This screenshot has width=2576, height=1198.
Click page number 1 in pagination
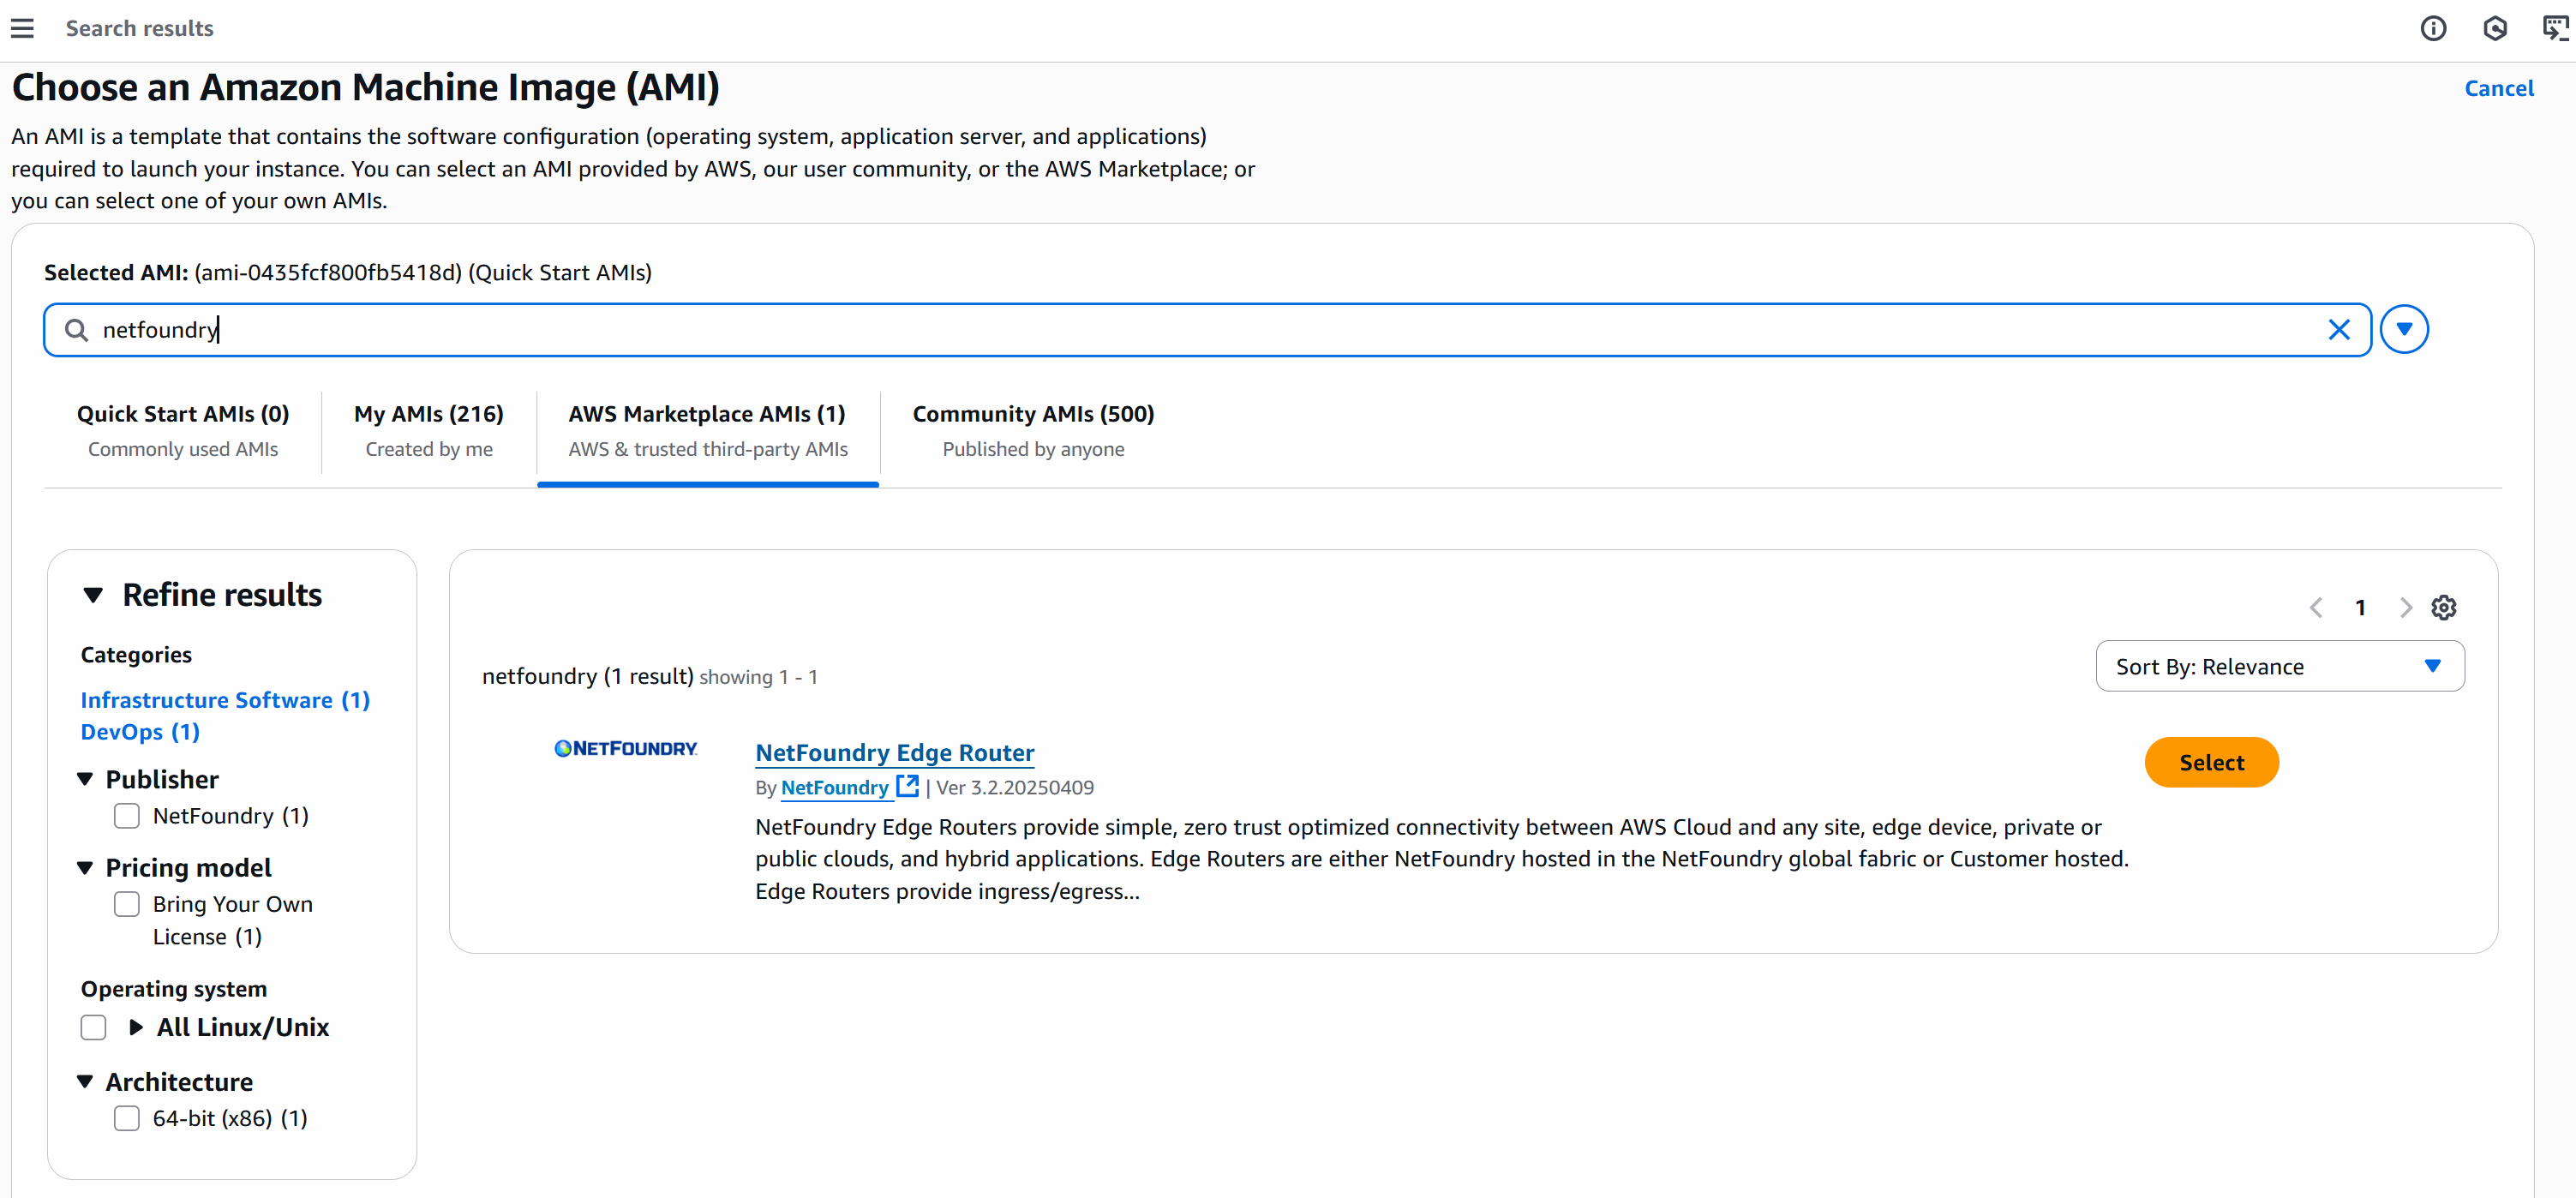pos(2360,607)
